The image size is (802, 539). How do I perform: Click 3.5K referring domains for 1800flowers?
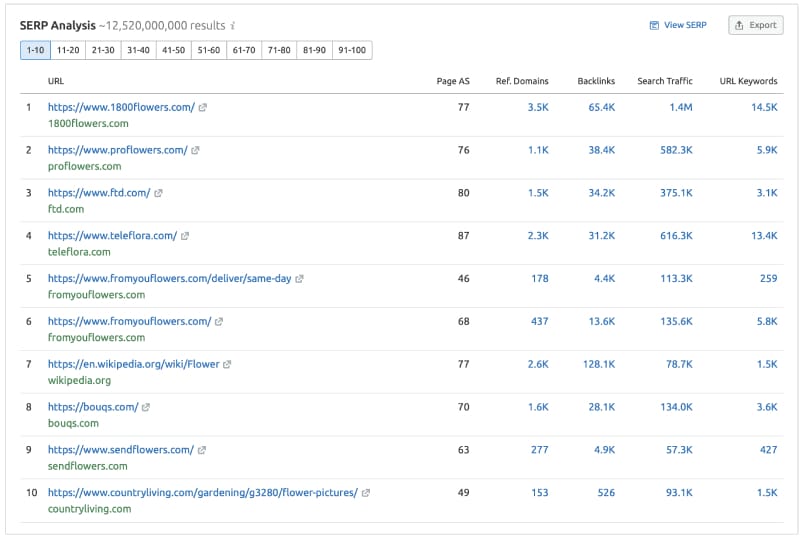[538, 107]
